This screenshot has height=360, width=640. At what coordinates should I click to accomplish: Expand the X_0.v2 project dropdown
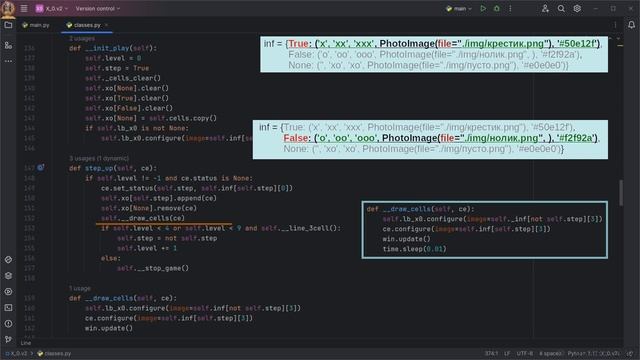pos(56,9)
